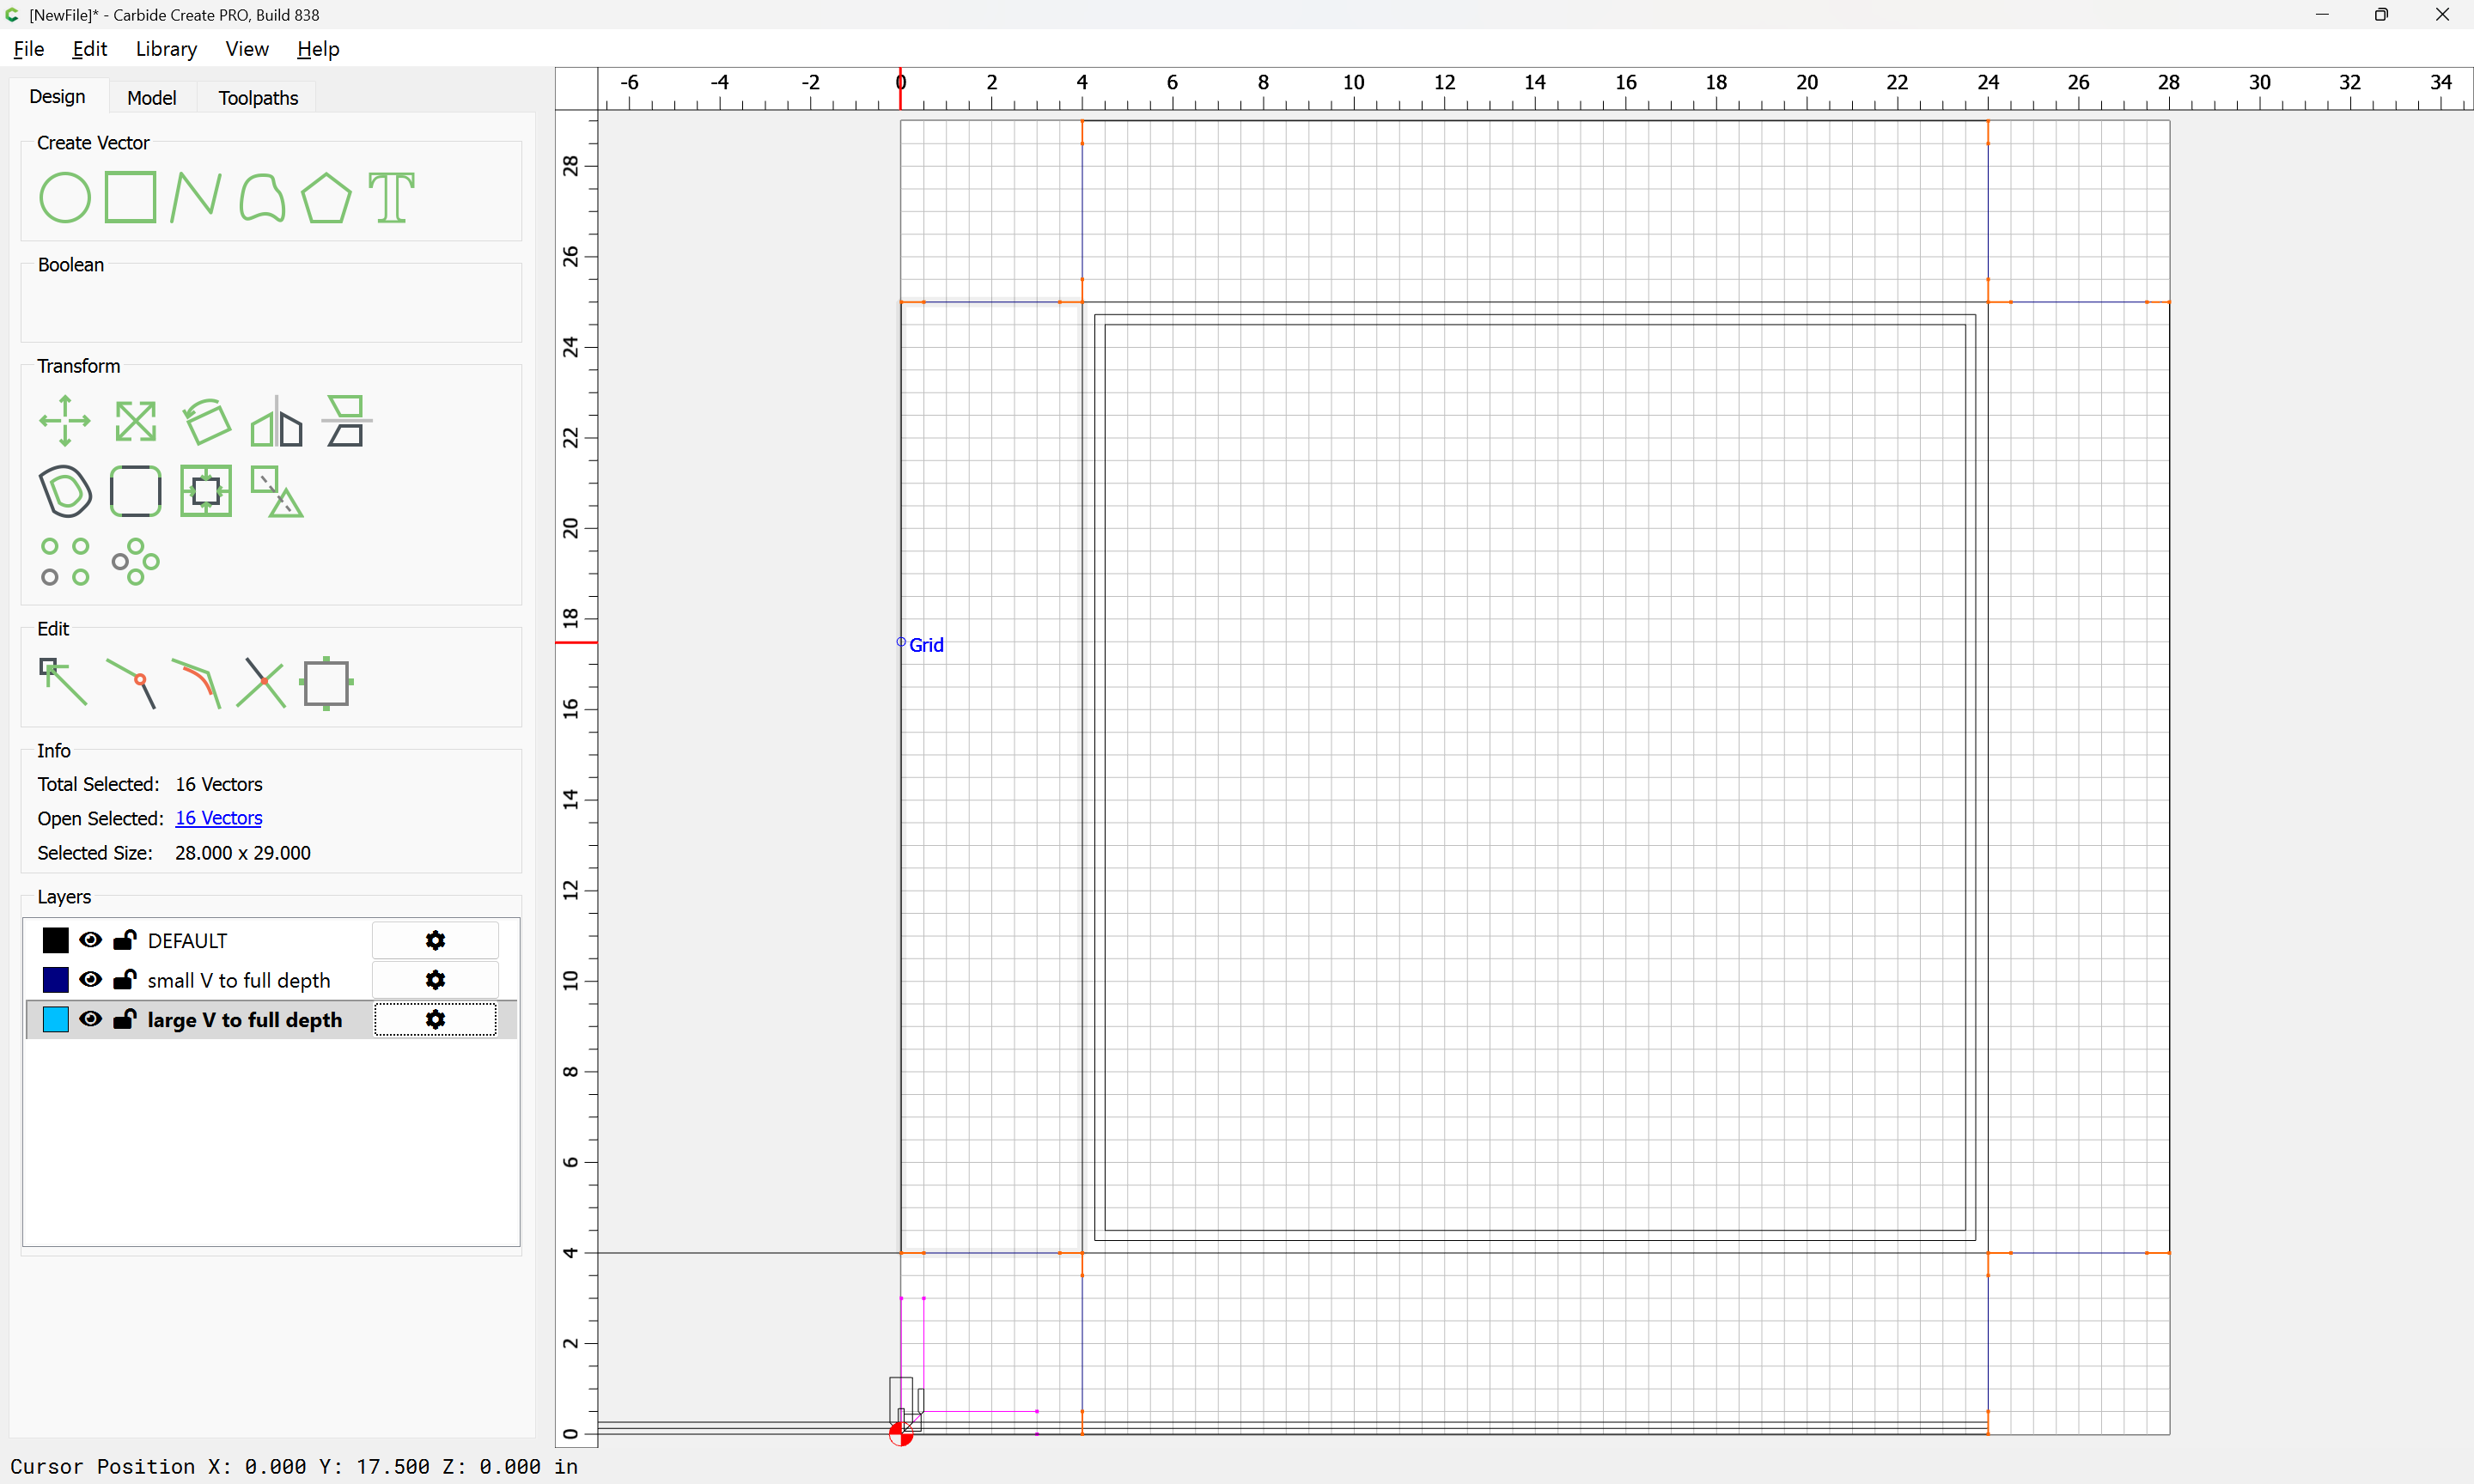2474x1484 pixels.
Task: Open the Library menu
Action: click(166, 49)
